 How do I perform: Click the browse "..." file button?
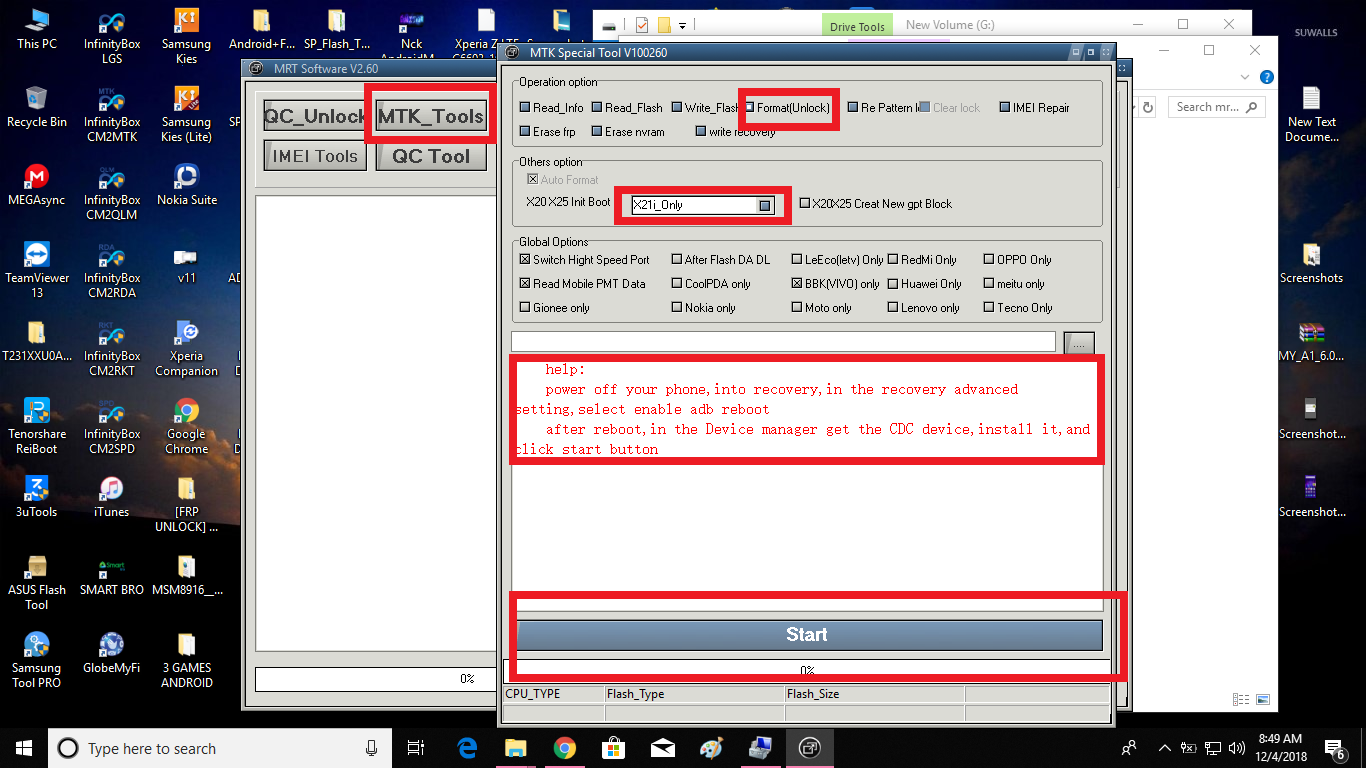pos(1079,343)
